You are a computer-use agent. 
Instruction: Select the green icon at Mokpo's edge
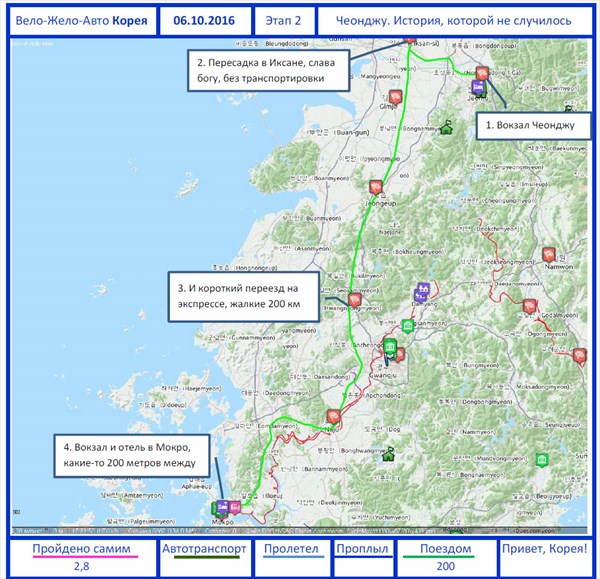pyautogui.click(x=214, y=509)
